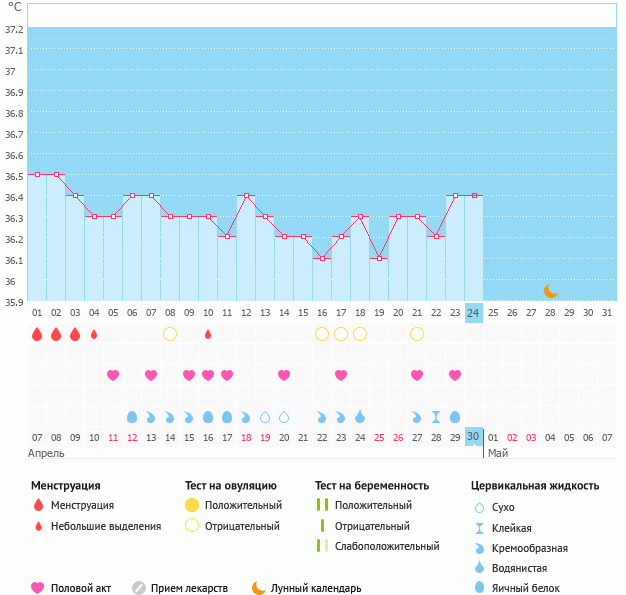Click the 36.5 temperature point on day 01
626x595 pixels.
click(37, 175)
